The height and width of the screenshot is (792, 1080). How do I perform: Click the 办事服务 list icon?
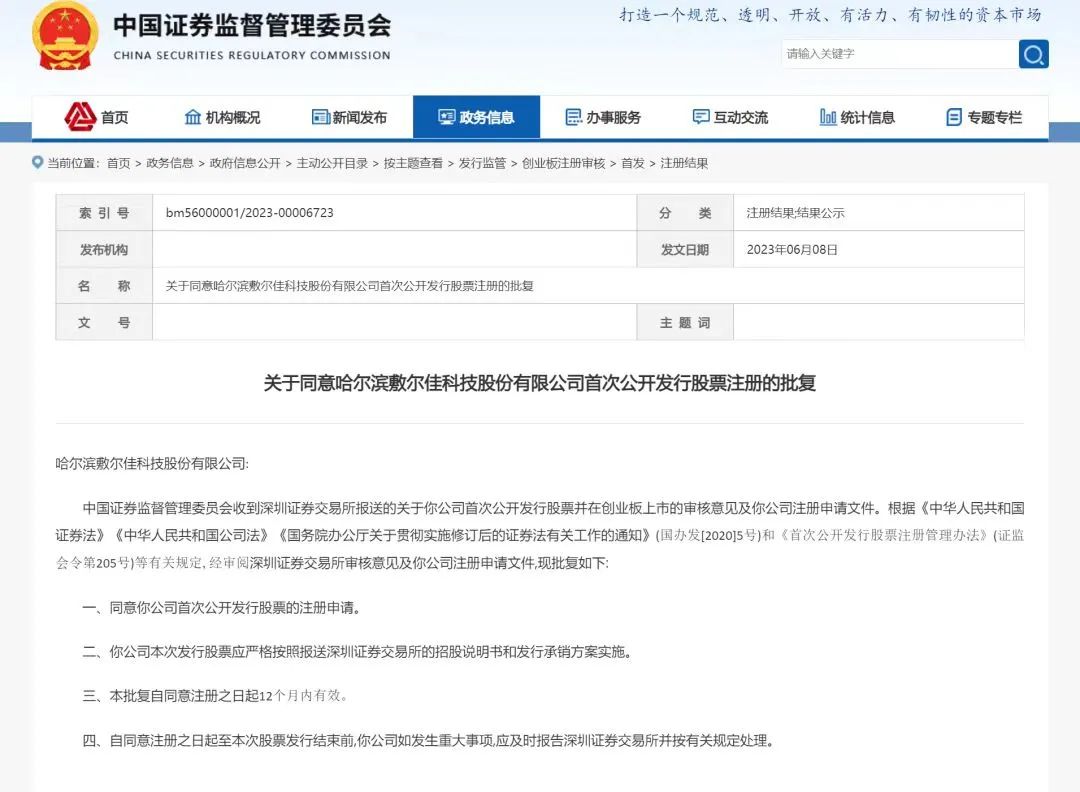pos(574,116)
